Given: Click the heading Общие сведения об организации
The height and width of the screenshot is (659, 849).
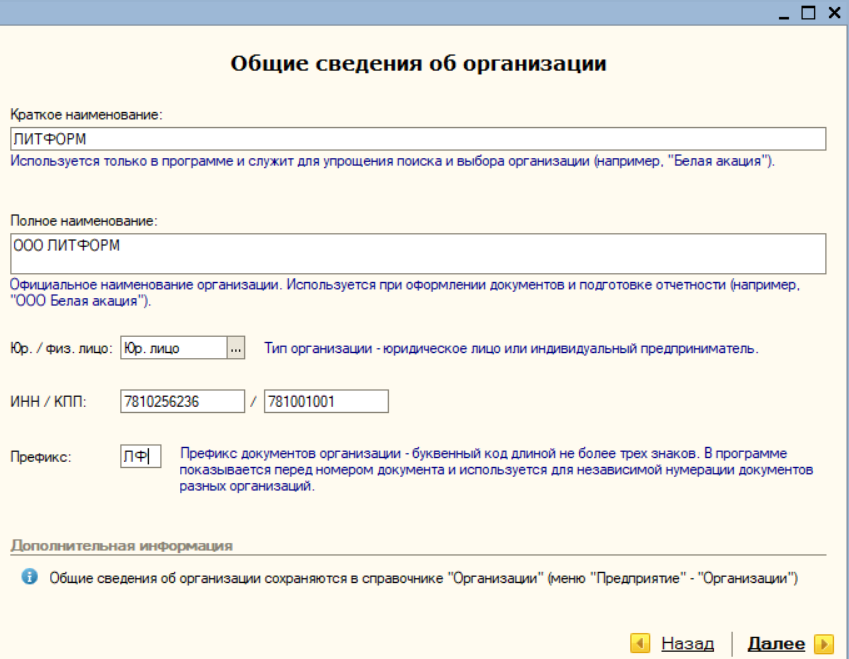Looking at the screenshot, I should 419,63.
